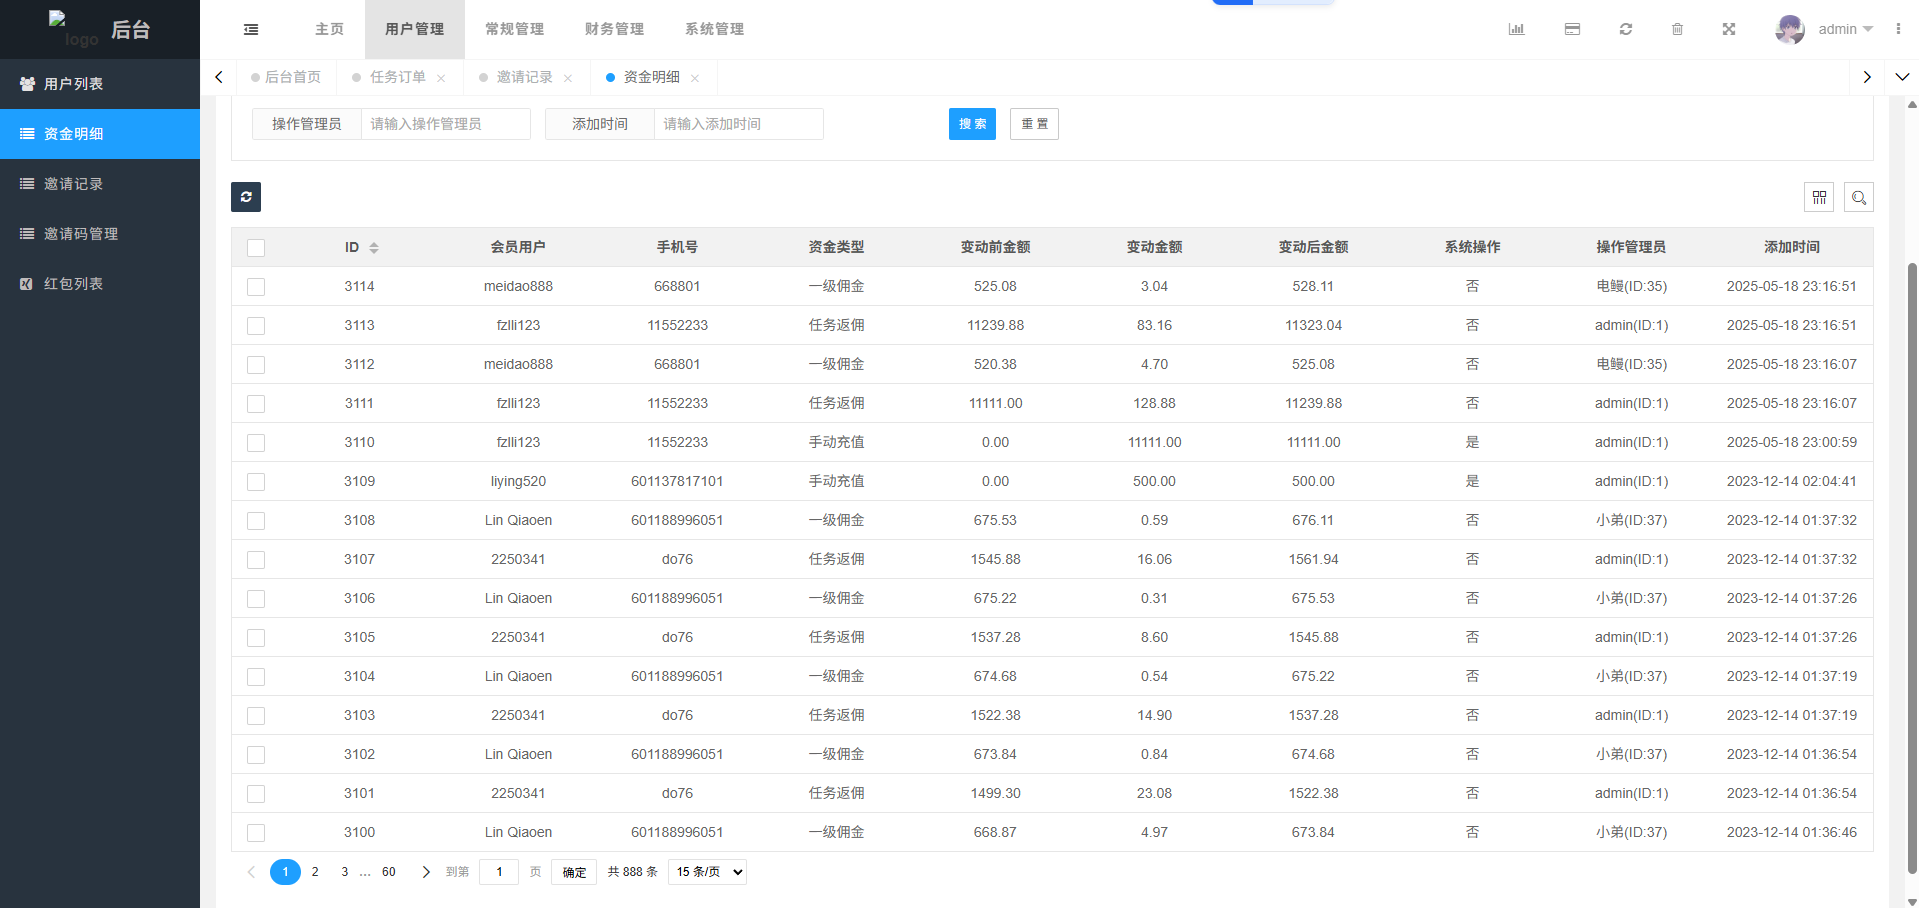The height and width of the screenshot is (908, 1919).
Task: Click the 添加时间 input field
Action: (737, 124)
